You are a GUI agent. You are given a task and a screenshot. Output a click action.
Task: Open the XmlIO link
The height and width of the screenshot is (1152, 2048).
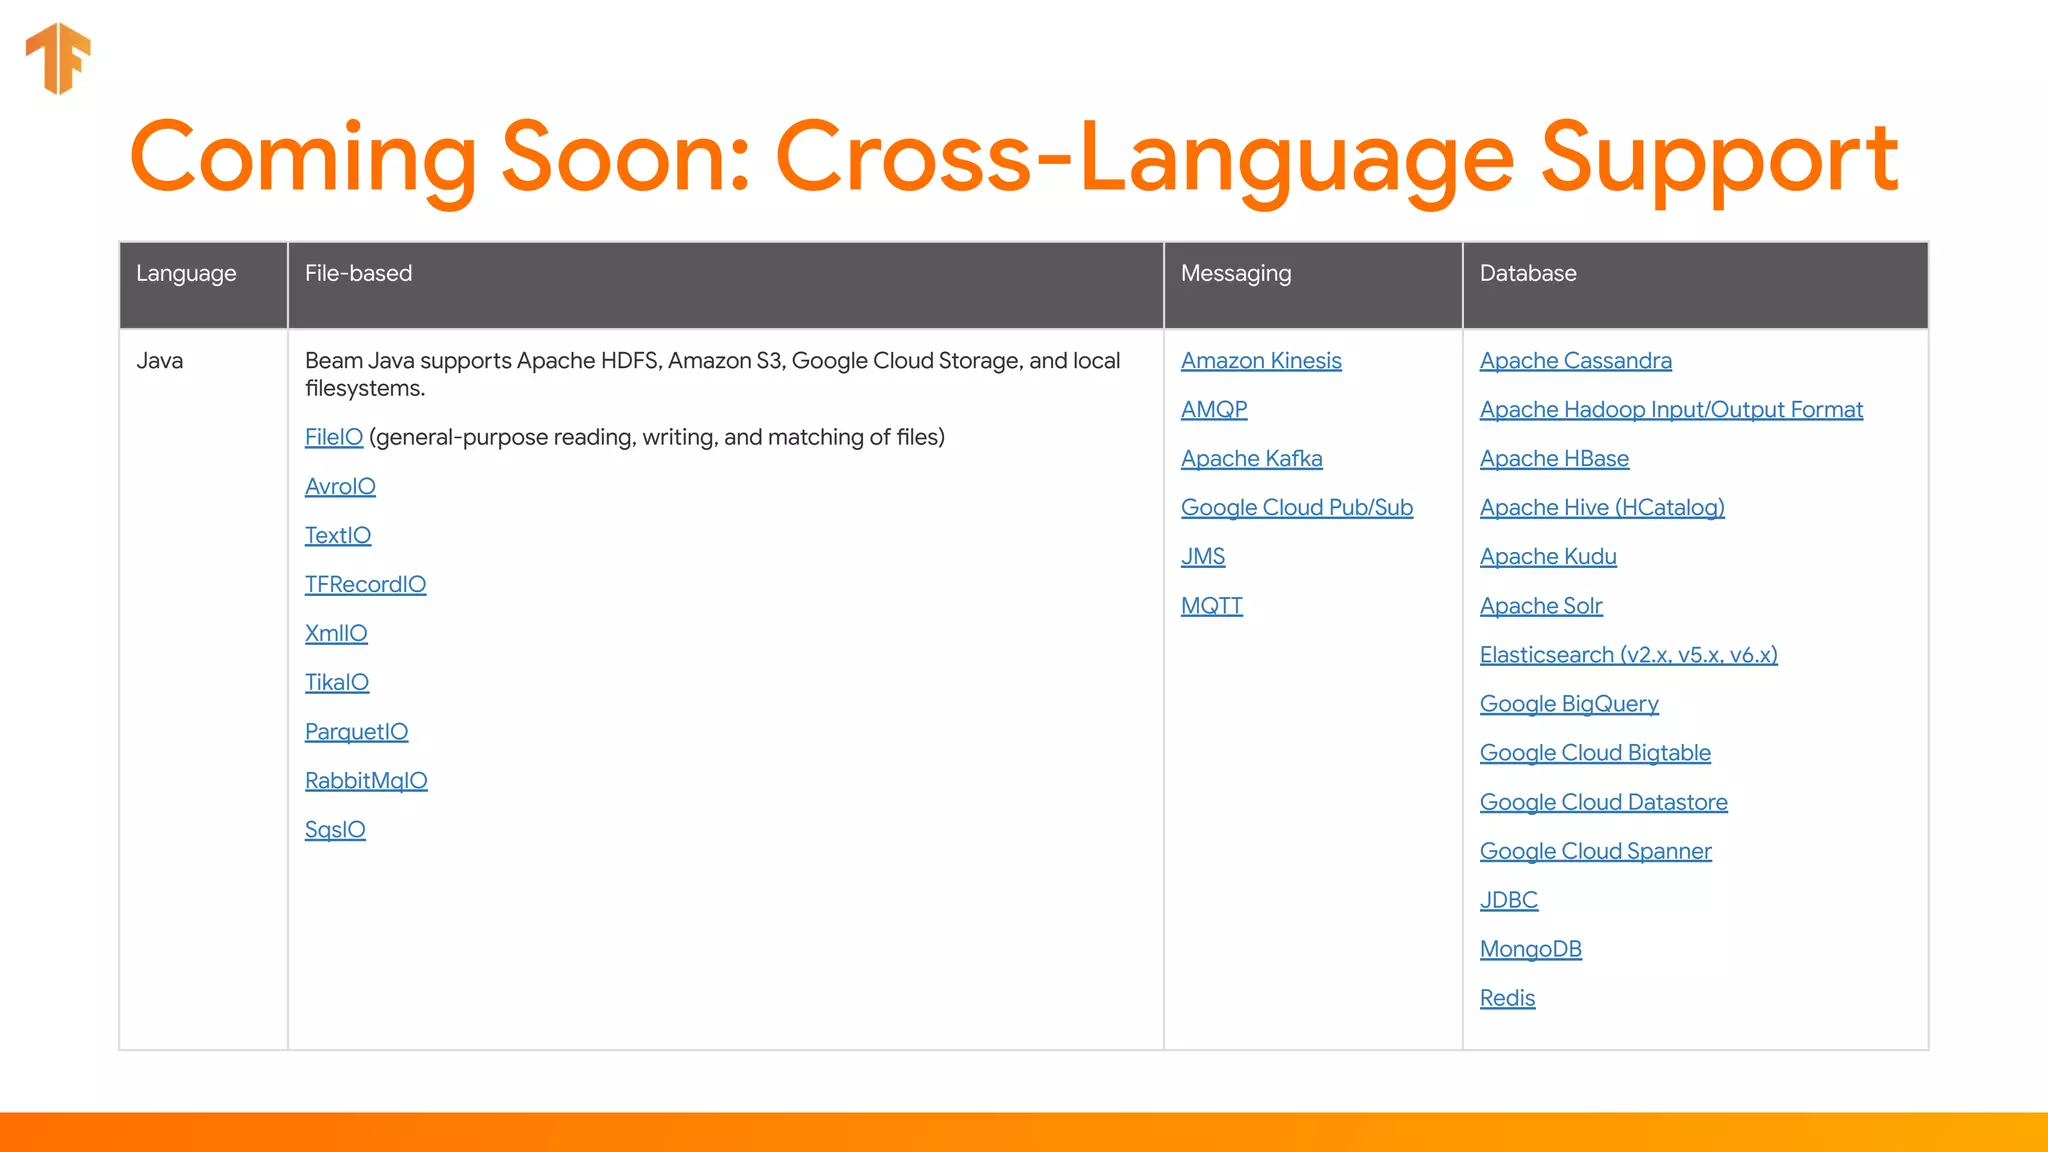[336, 633]
